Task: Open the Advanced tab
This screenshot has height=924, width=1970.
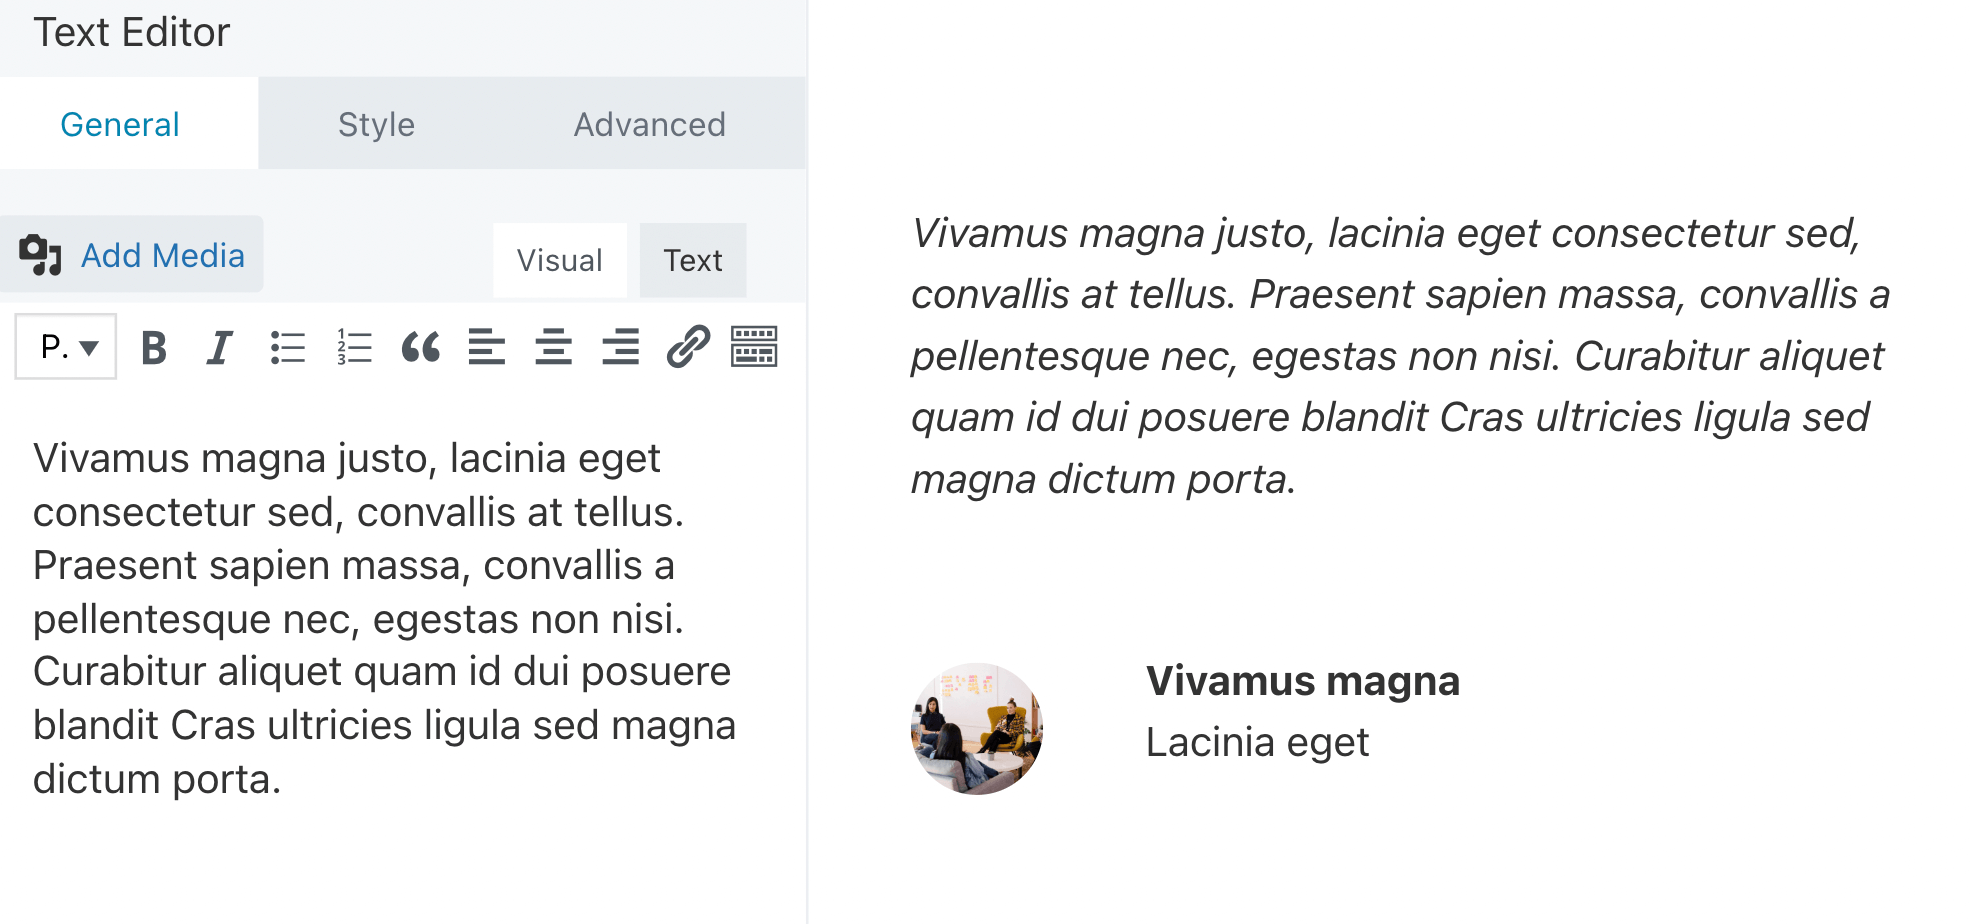Action: (x=649, y=124)
